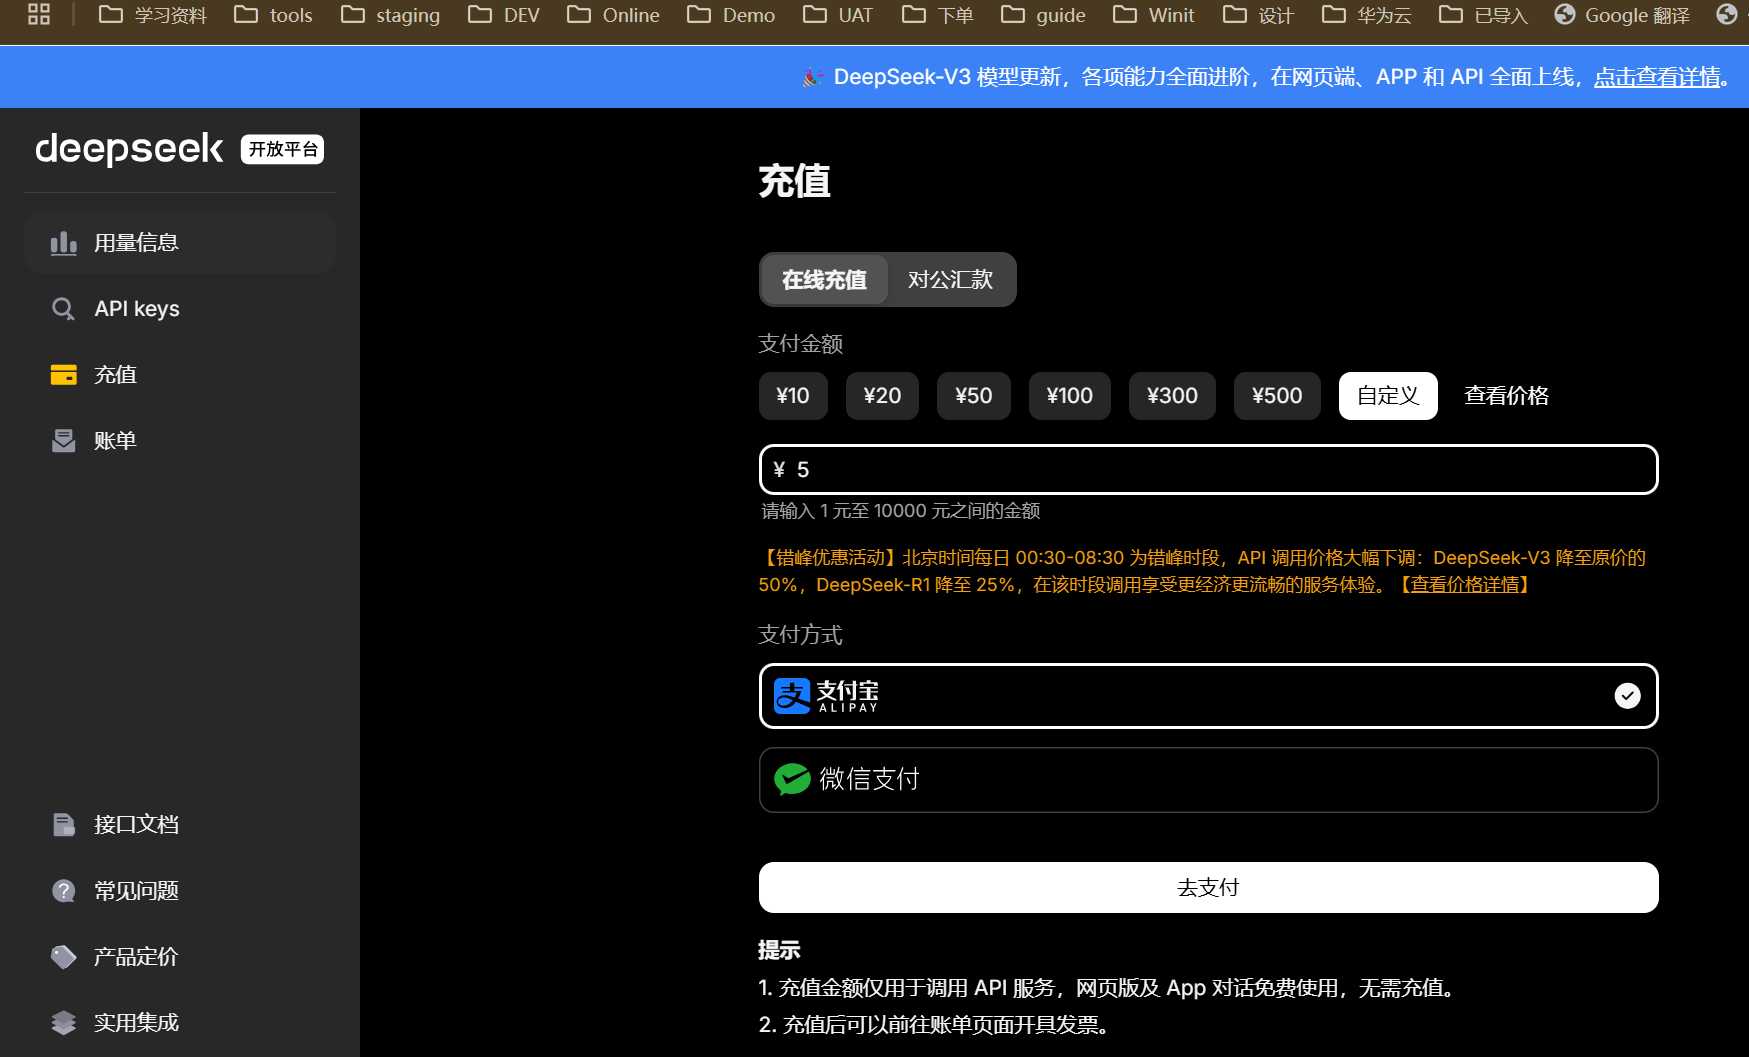Switch to the 对公汇款 tab

[951, 280]
